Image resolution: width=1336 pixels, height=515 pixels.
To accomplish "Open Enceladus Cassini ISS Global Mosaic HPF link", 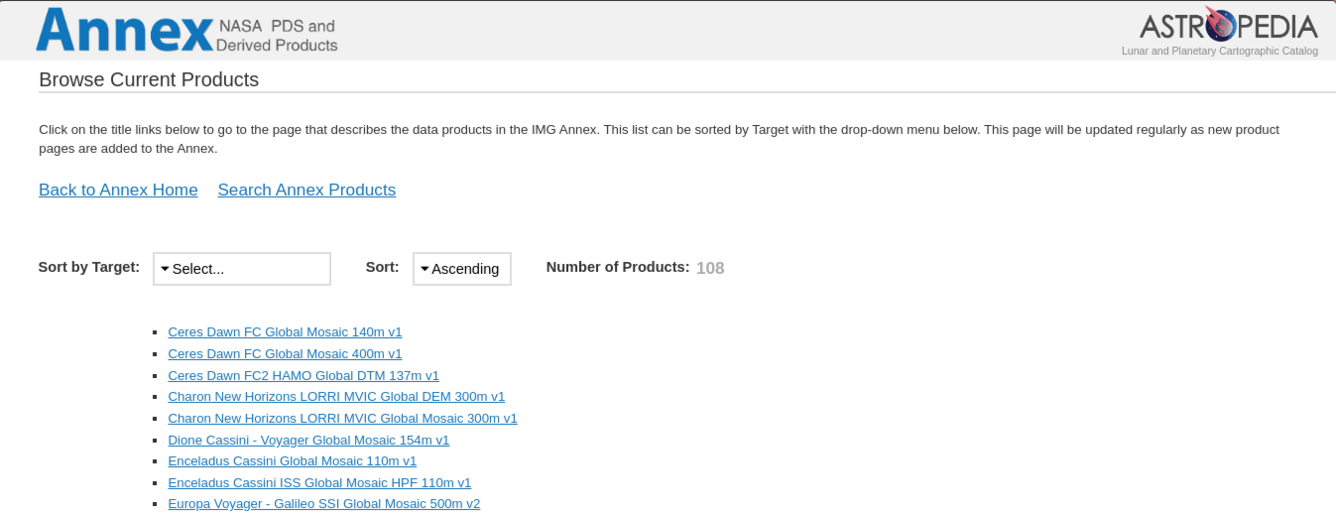I will click(x=320, y=483).
